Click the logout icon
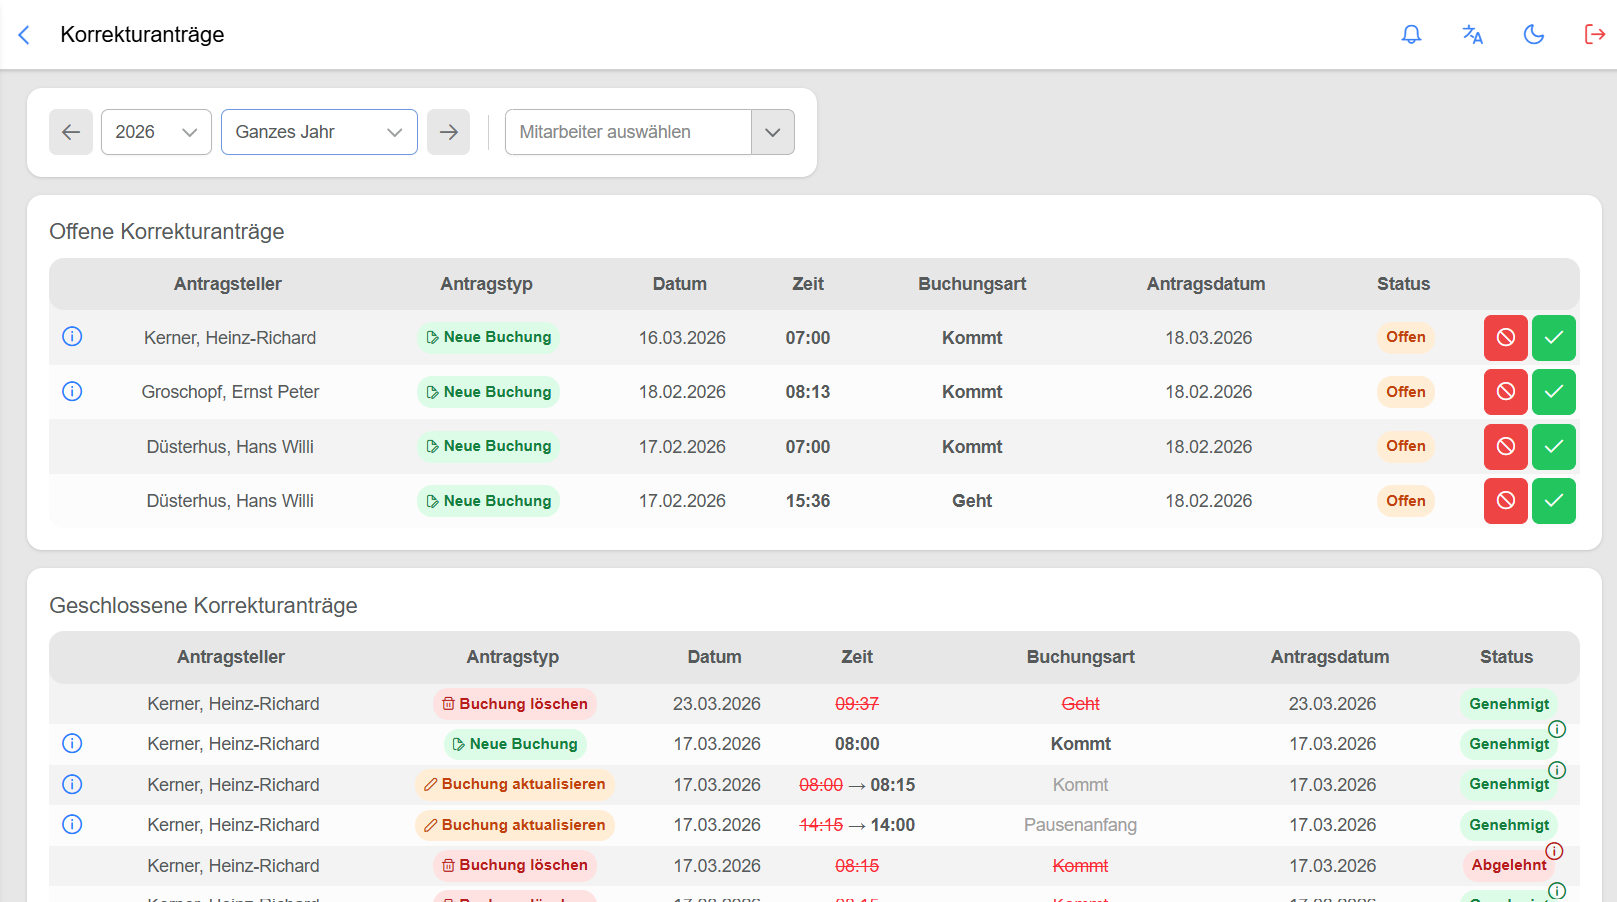Viewport: 1617px width, 902px height. [1594, 35]
